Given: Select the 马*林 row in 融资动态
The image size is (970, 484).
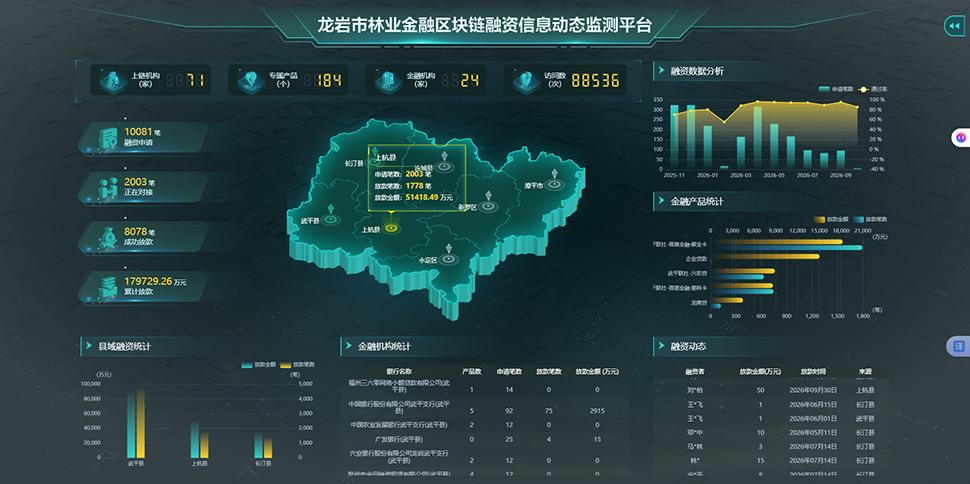Looking at the screenshot, I should click(771, 446).
